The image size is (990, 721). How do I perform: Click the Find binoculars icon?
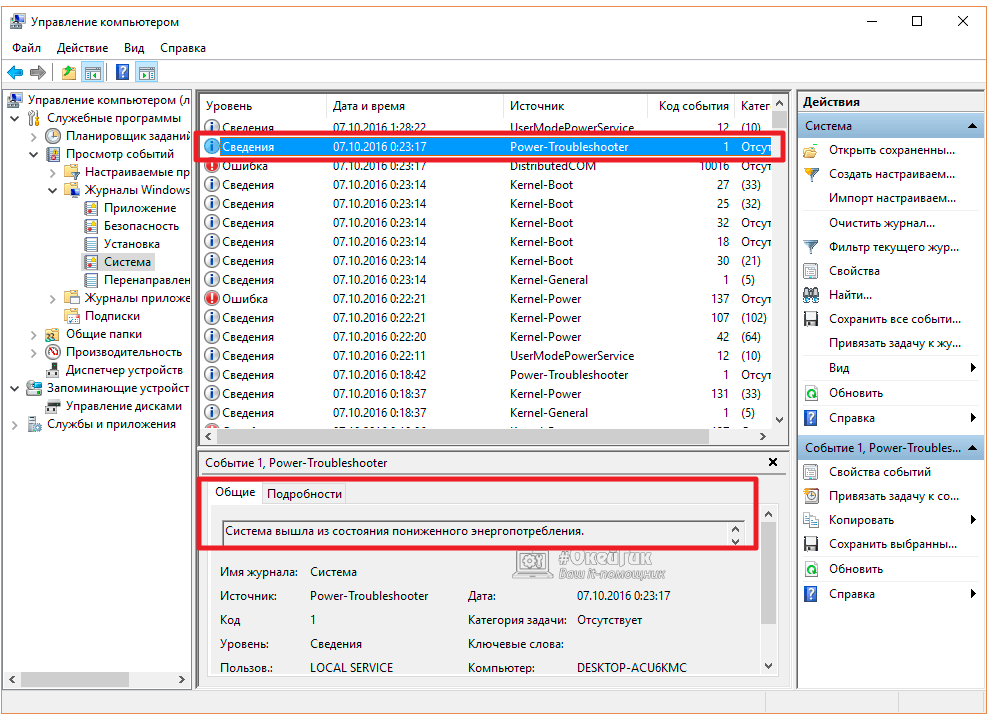pyautogui.click(x=812, y=295)
